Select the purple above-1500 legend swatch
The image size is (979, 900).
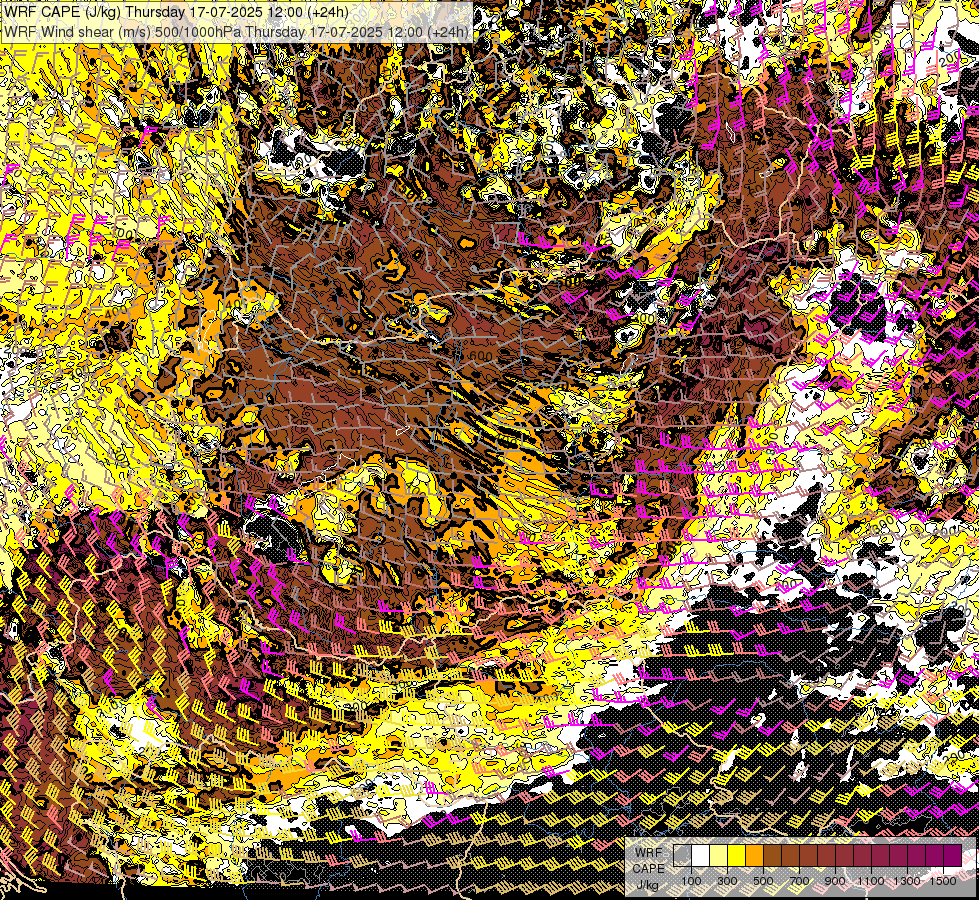pyautogui.click(x=953, y=856)
